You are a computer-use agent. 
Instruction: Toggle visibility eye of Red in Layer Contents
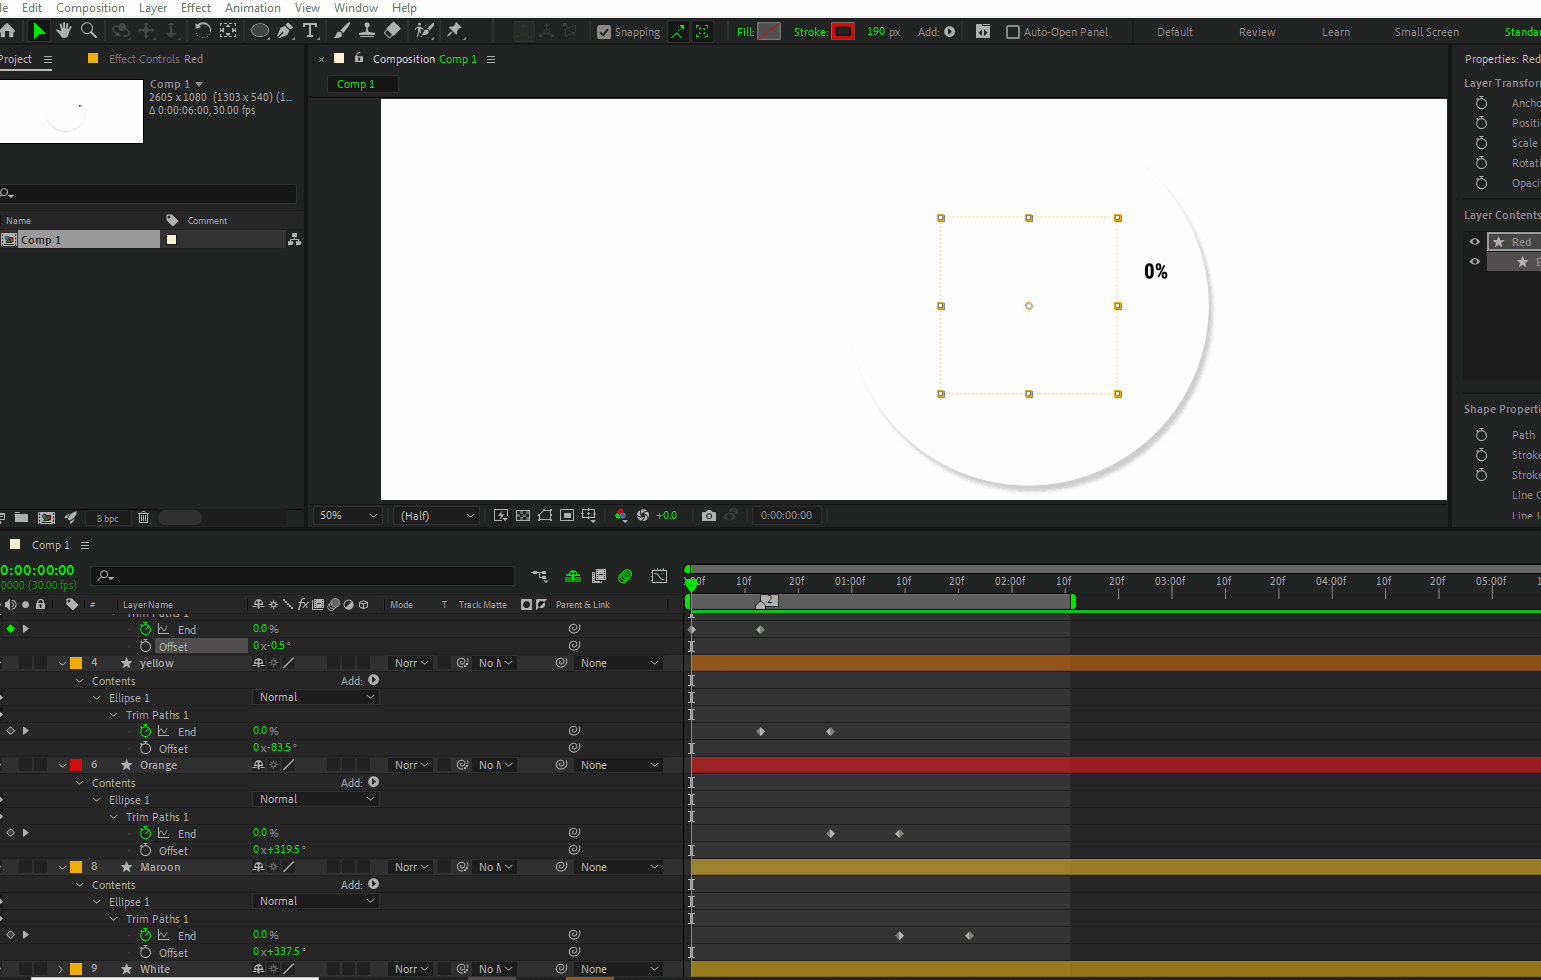1474,241
